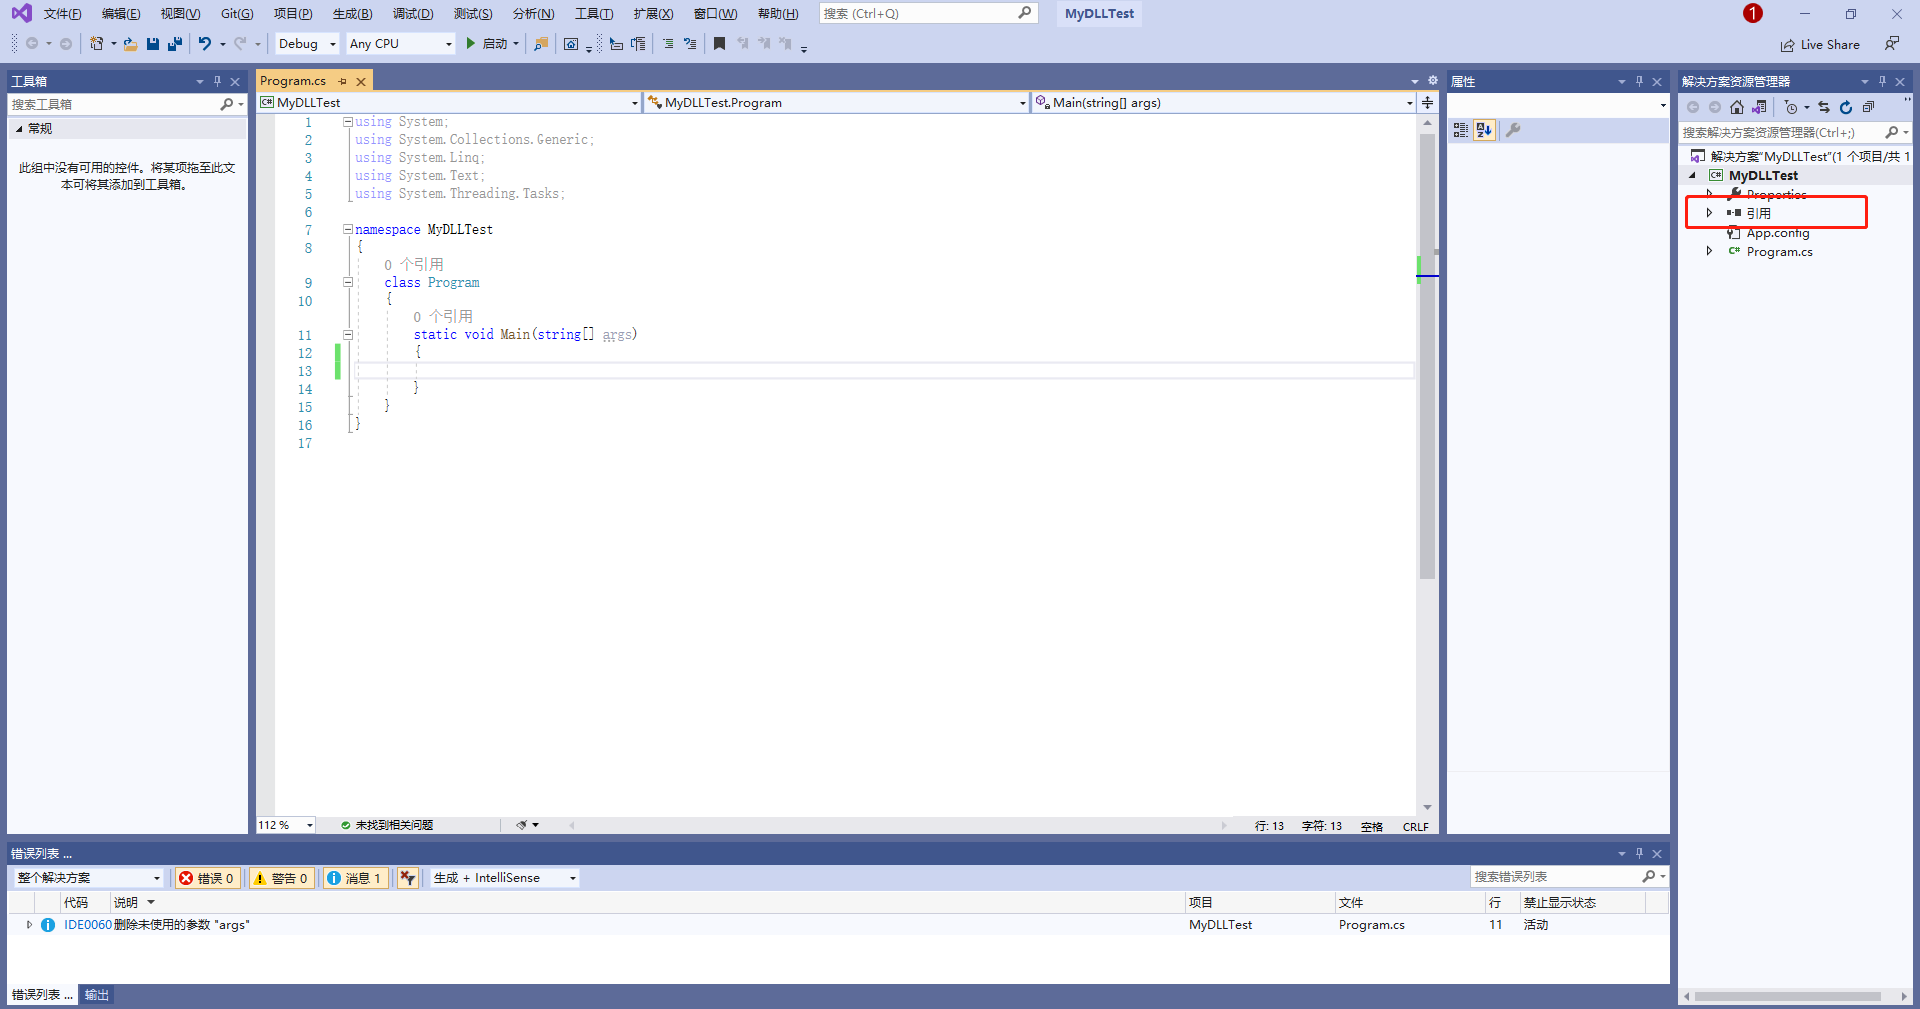
Task: Click the Split editor window button
Action: coord(1427,102)
